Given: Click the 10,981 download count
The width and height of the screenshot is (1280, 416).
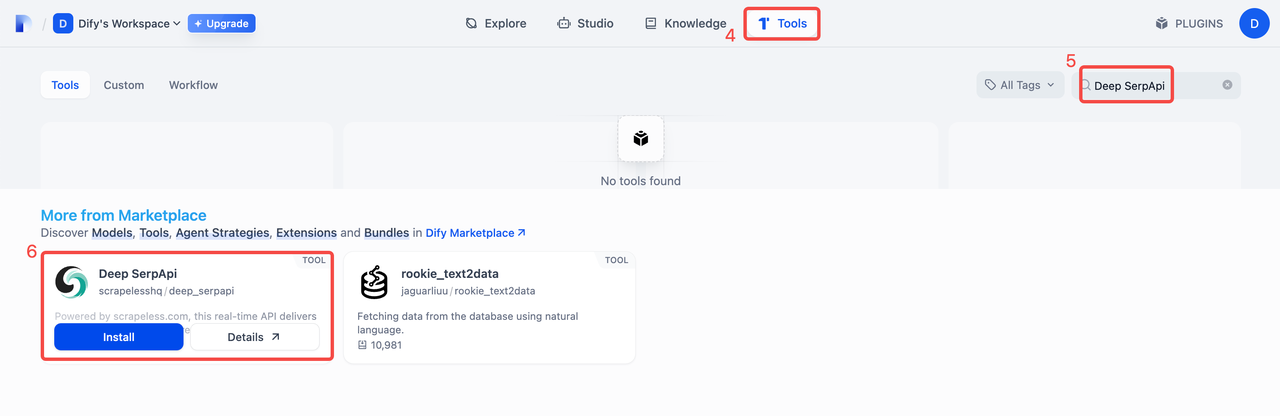Looking at the screenshot, I should point(380,345).
